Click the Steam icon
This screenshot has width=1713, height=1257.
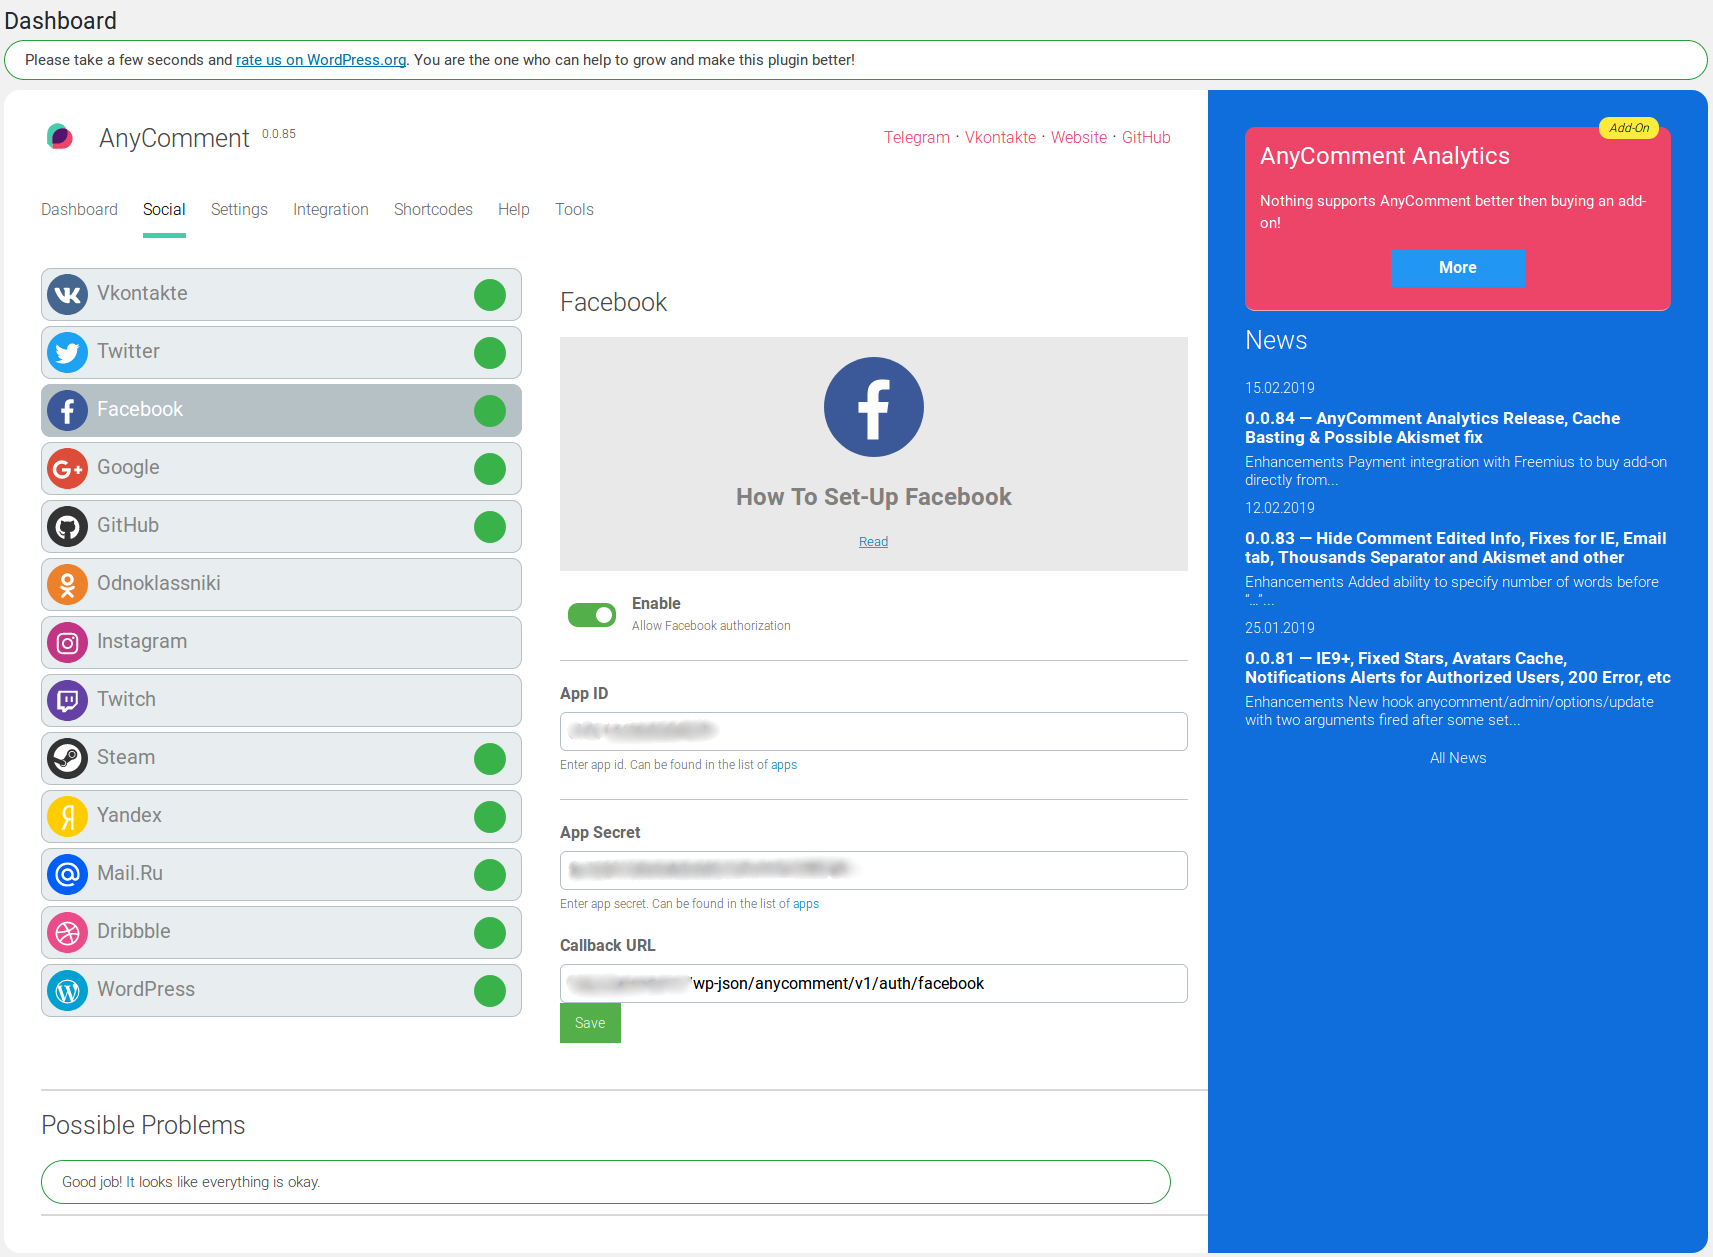67,759
